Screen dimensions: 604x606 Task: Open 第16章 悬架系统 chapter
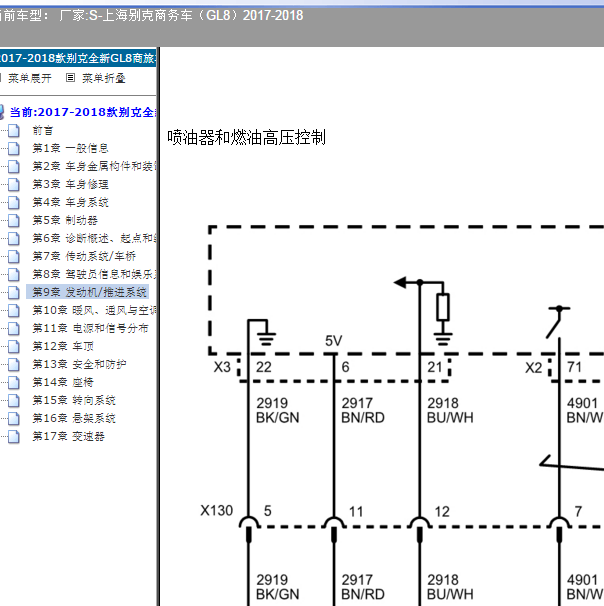(x=74, y=418)
